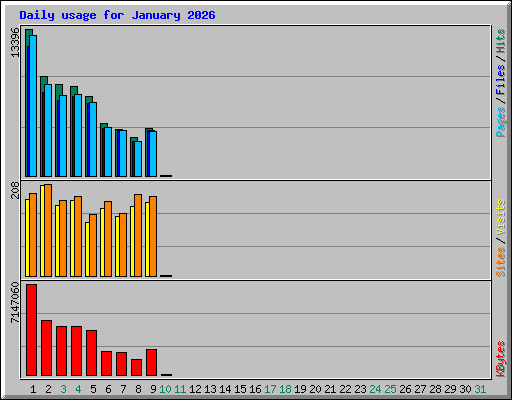512x400 pixels.
Task: Click day number 24 on the x-axis
Action: point(375,389)
